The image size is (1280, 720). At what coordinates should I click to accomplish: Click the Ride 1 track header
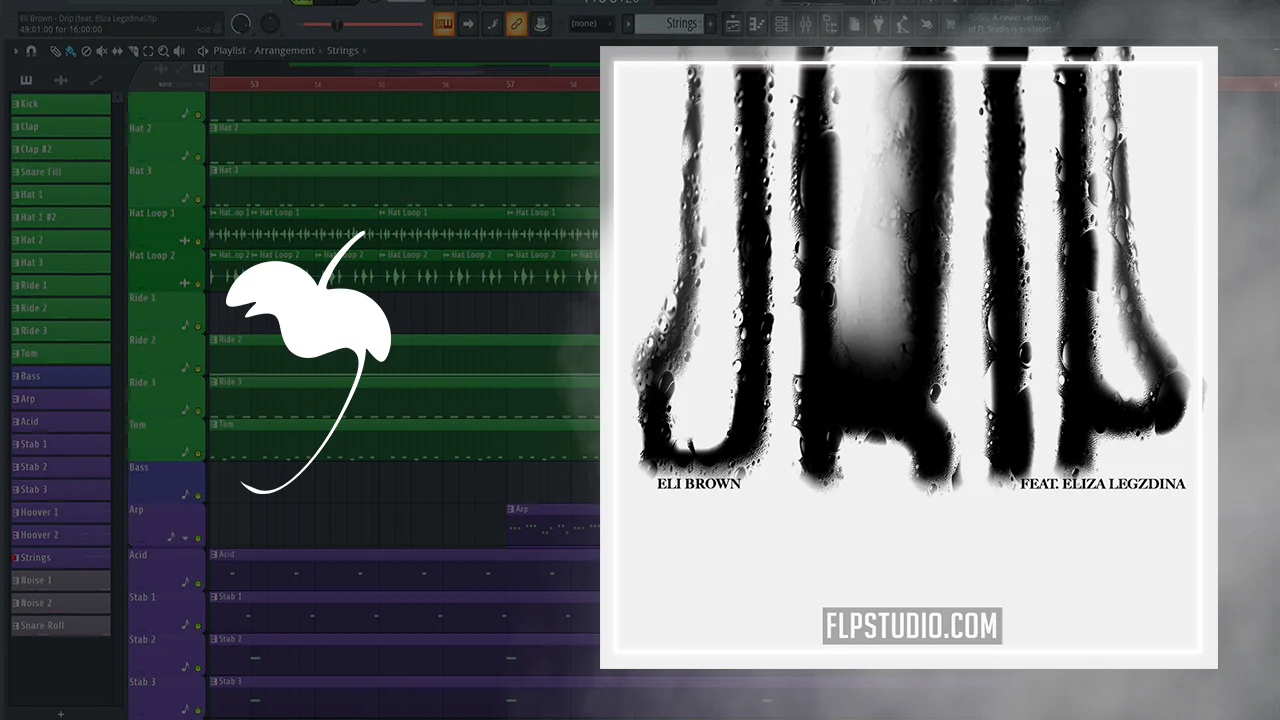167,313
